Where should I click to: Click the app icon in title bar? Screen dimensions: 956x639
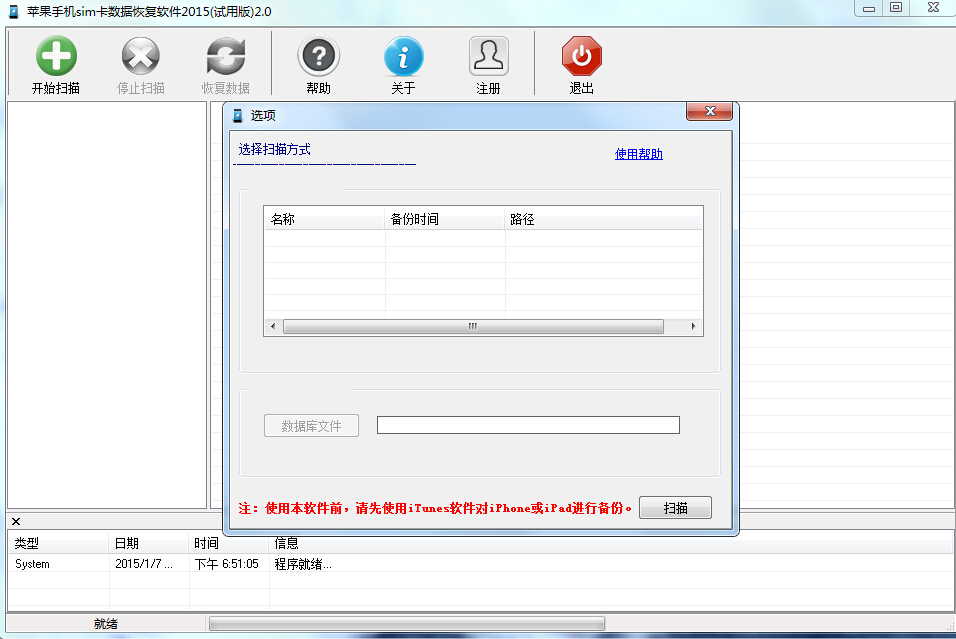[13, 12]
